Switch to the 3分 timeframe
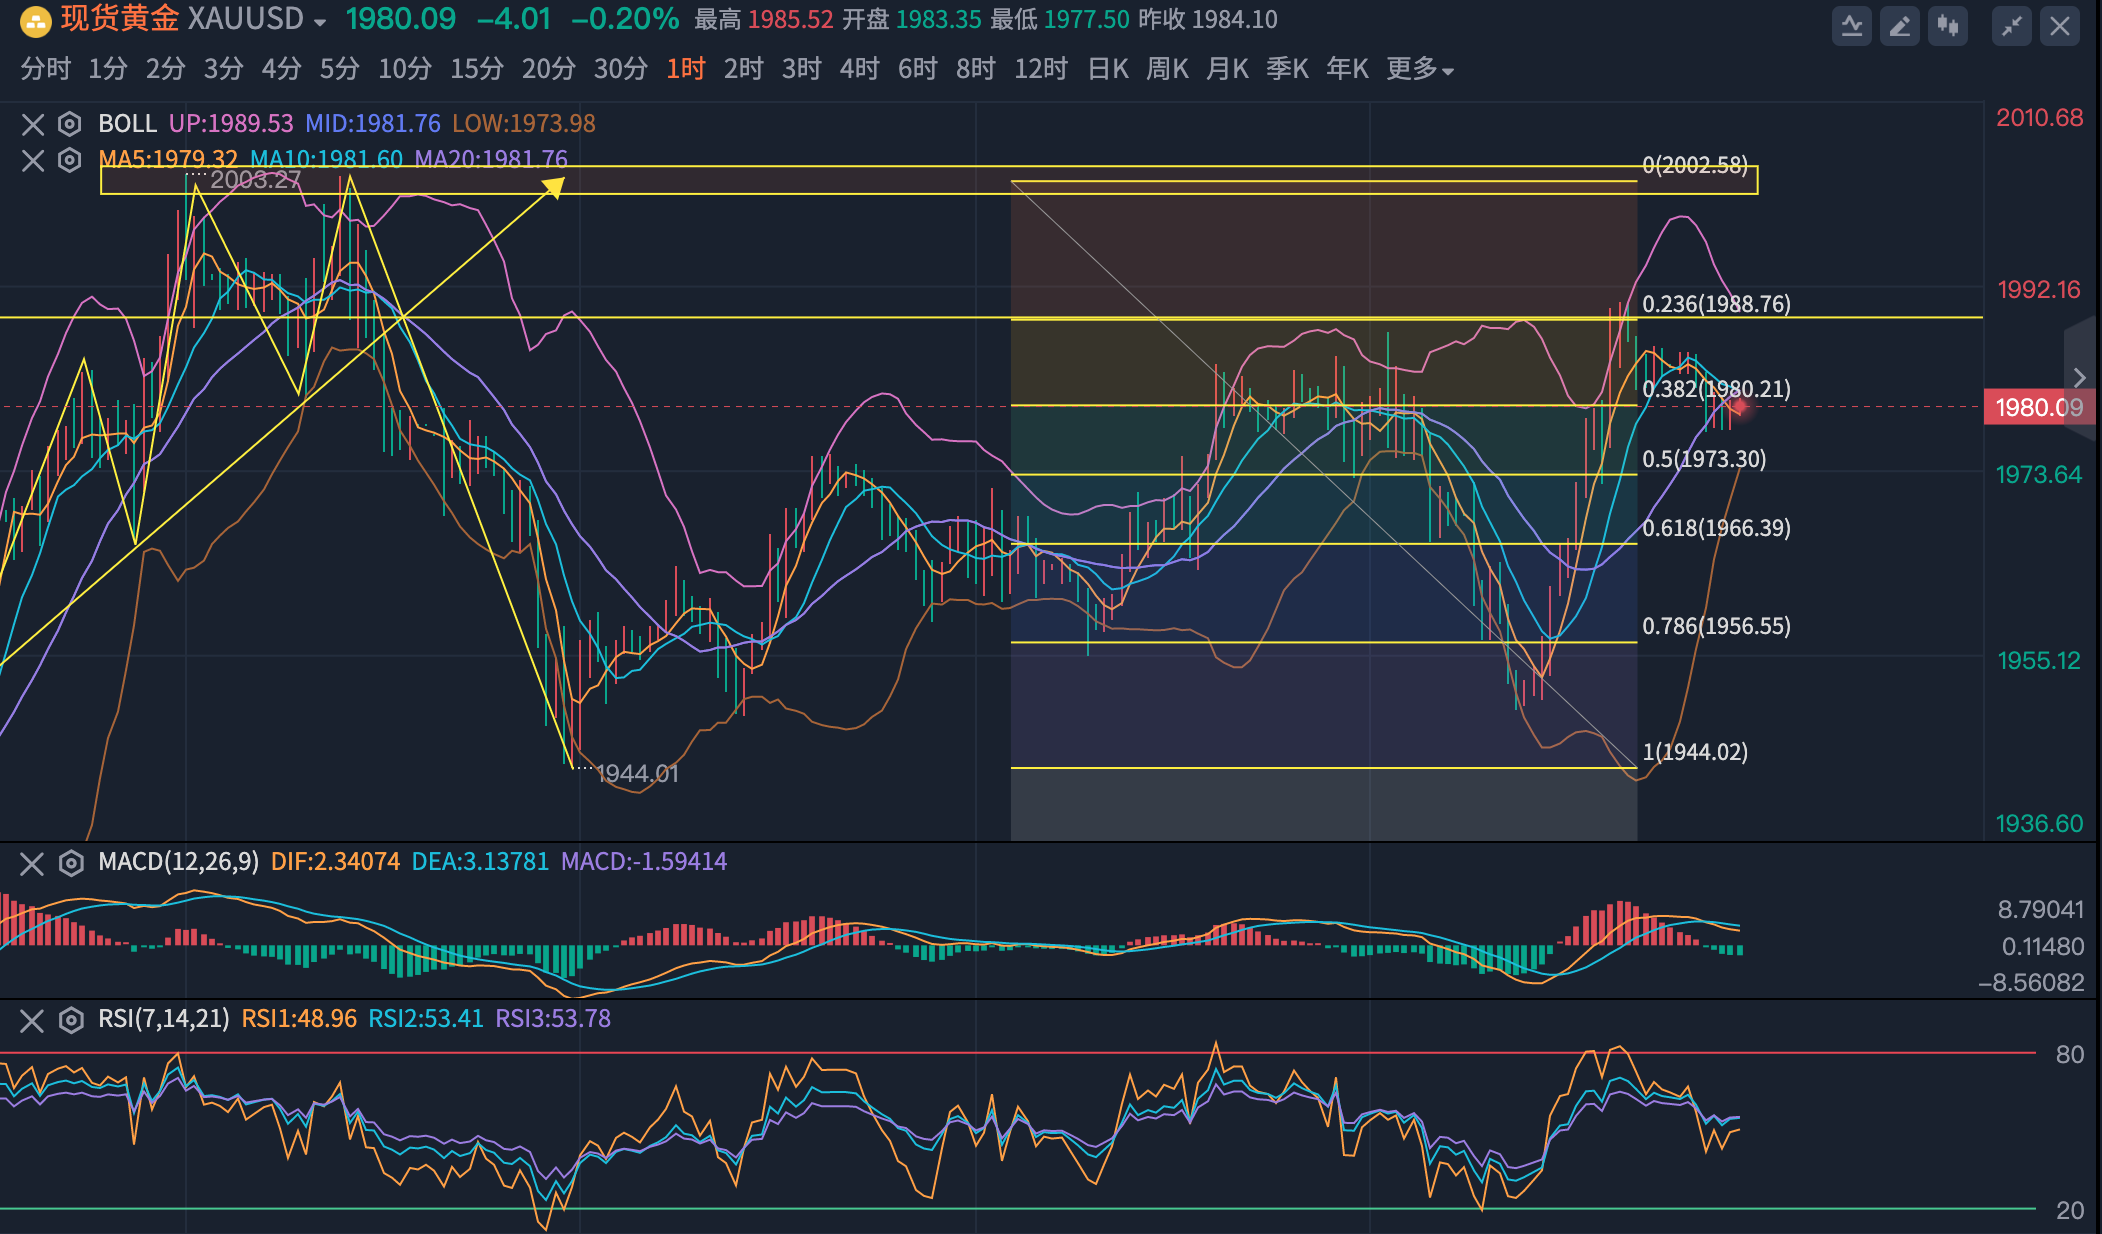The image size is (2102, 1234). (x=224, y=69)
